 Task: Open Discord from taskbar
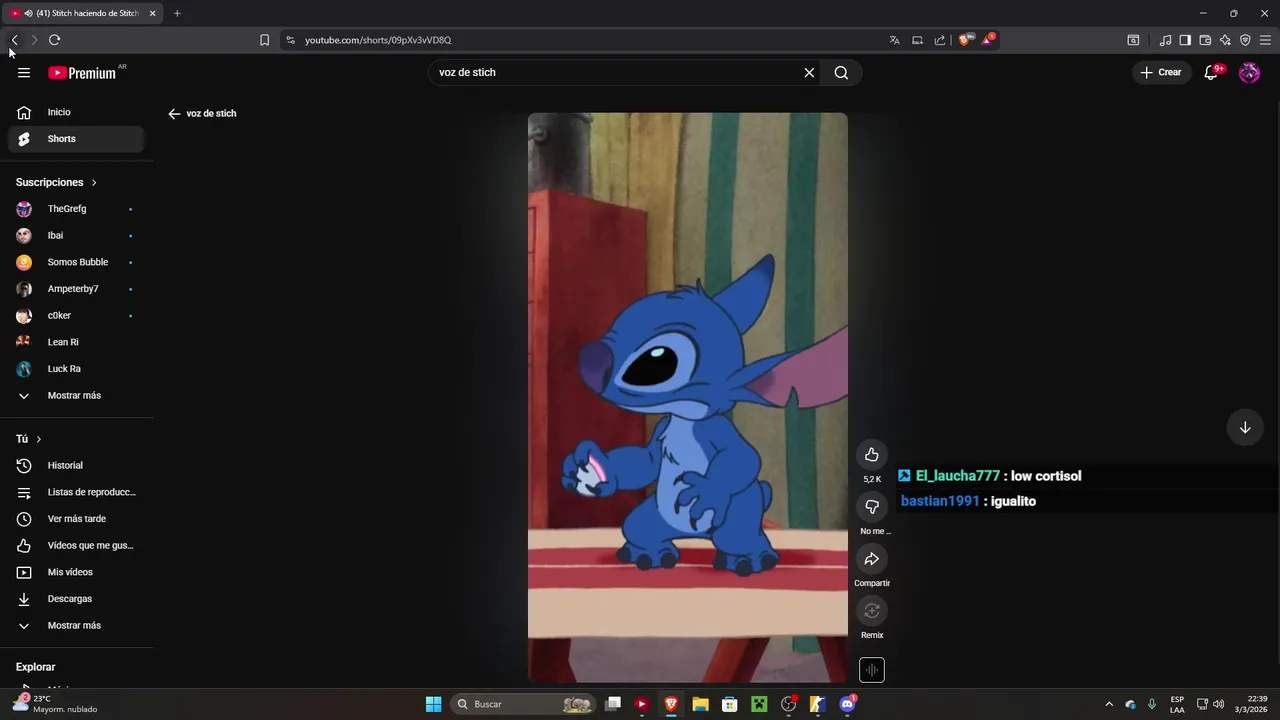pos(848,704)
